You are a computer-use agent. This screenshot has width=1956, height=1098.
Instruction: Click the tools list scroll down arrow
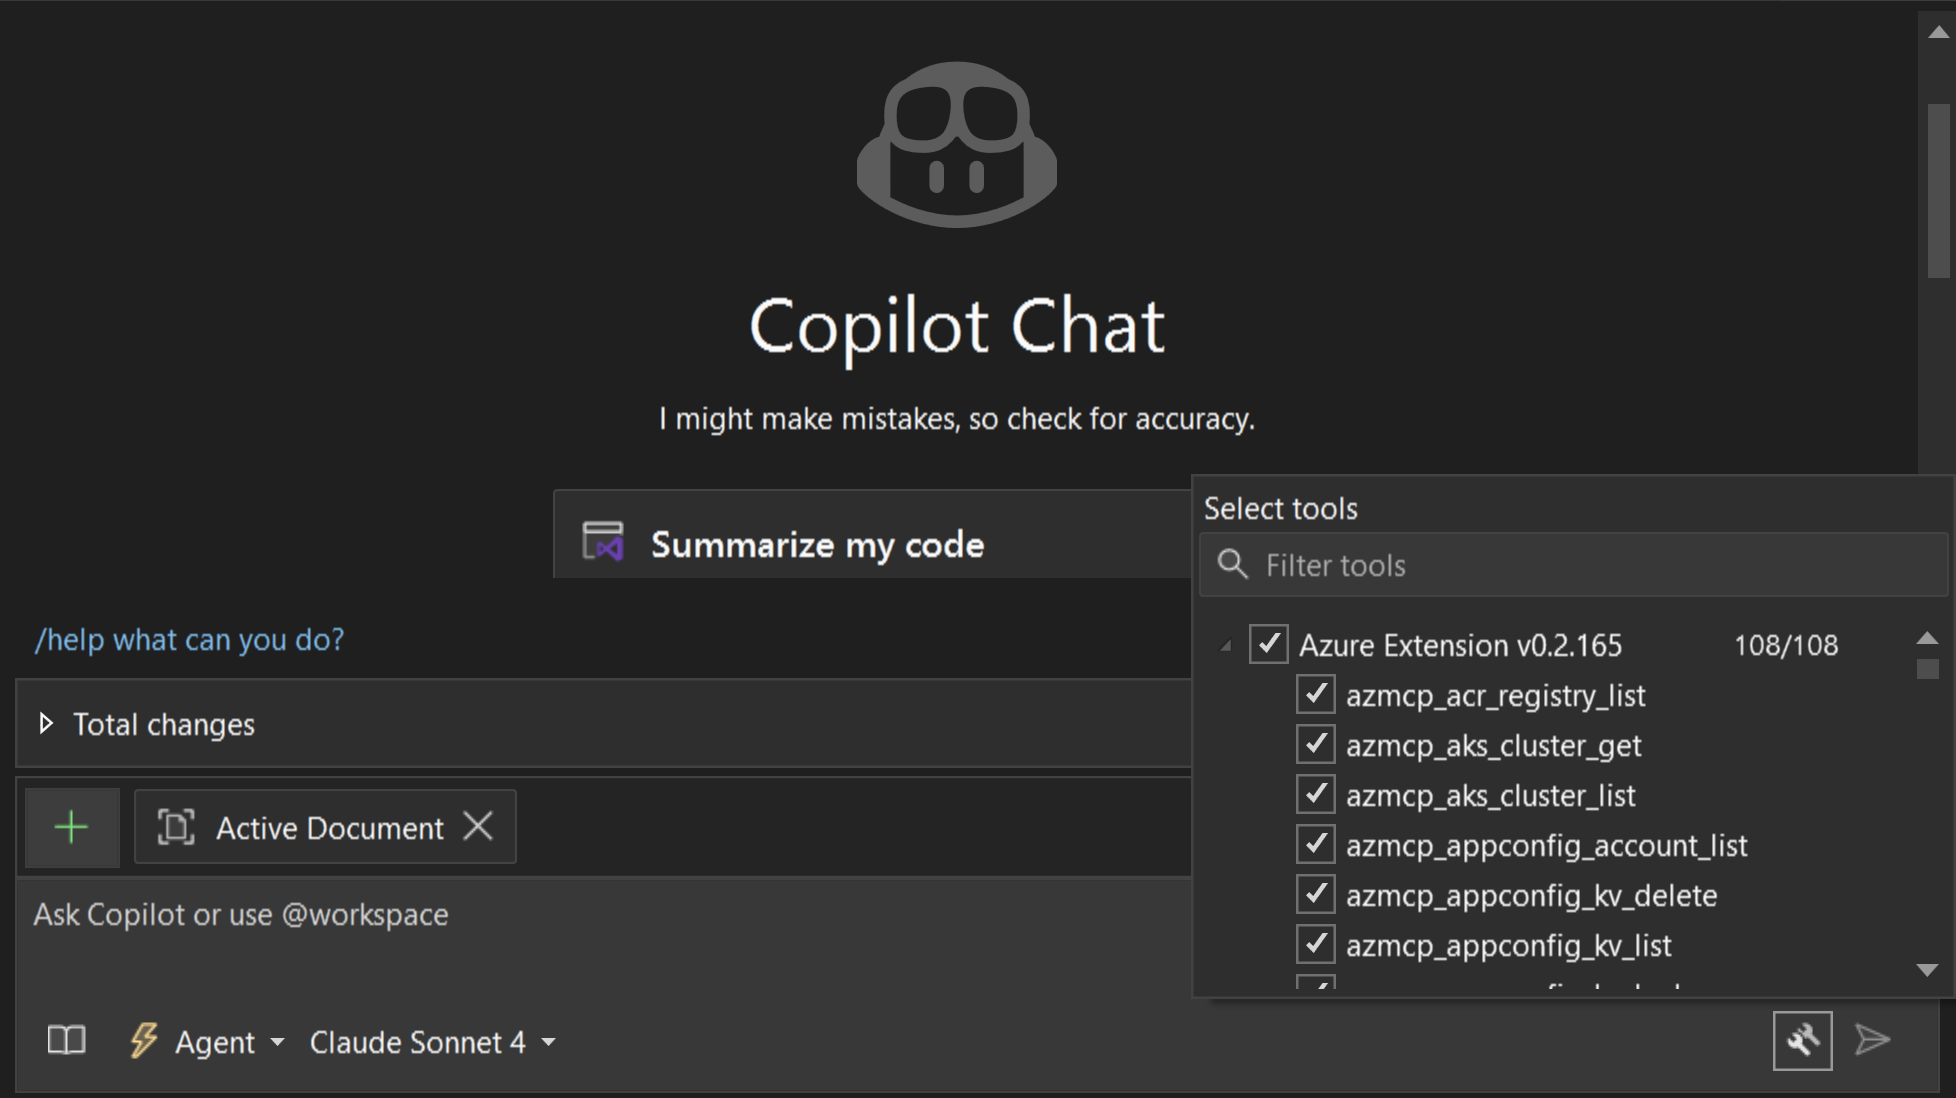pos(1927,969)
